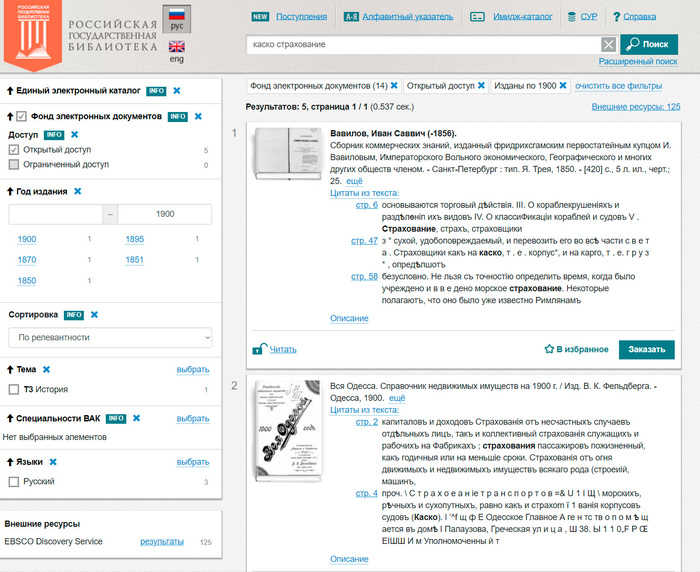
Task: Remove Фонд электронных документов (14) filter chip
Action: 394,85
